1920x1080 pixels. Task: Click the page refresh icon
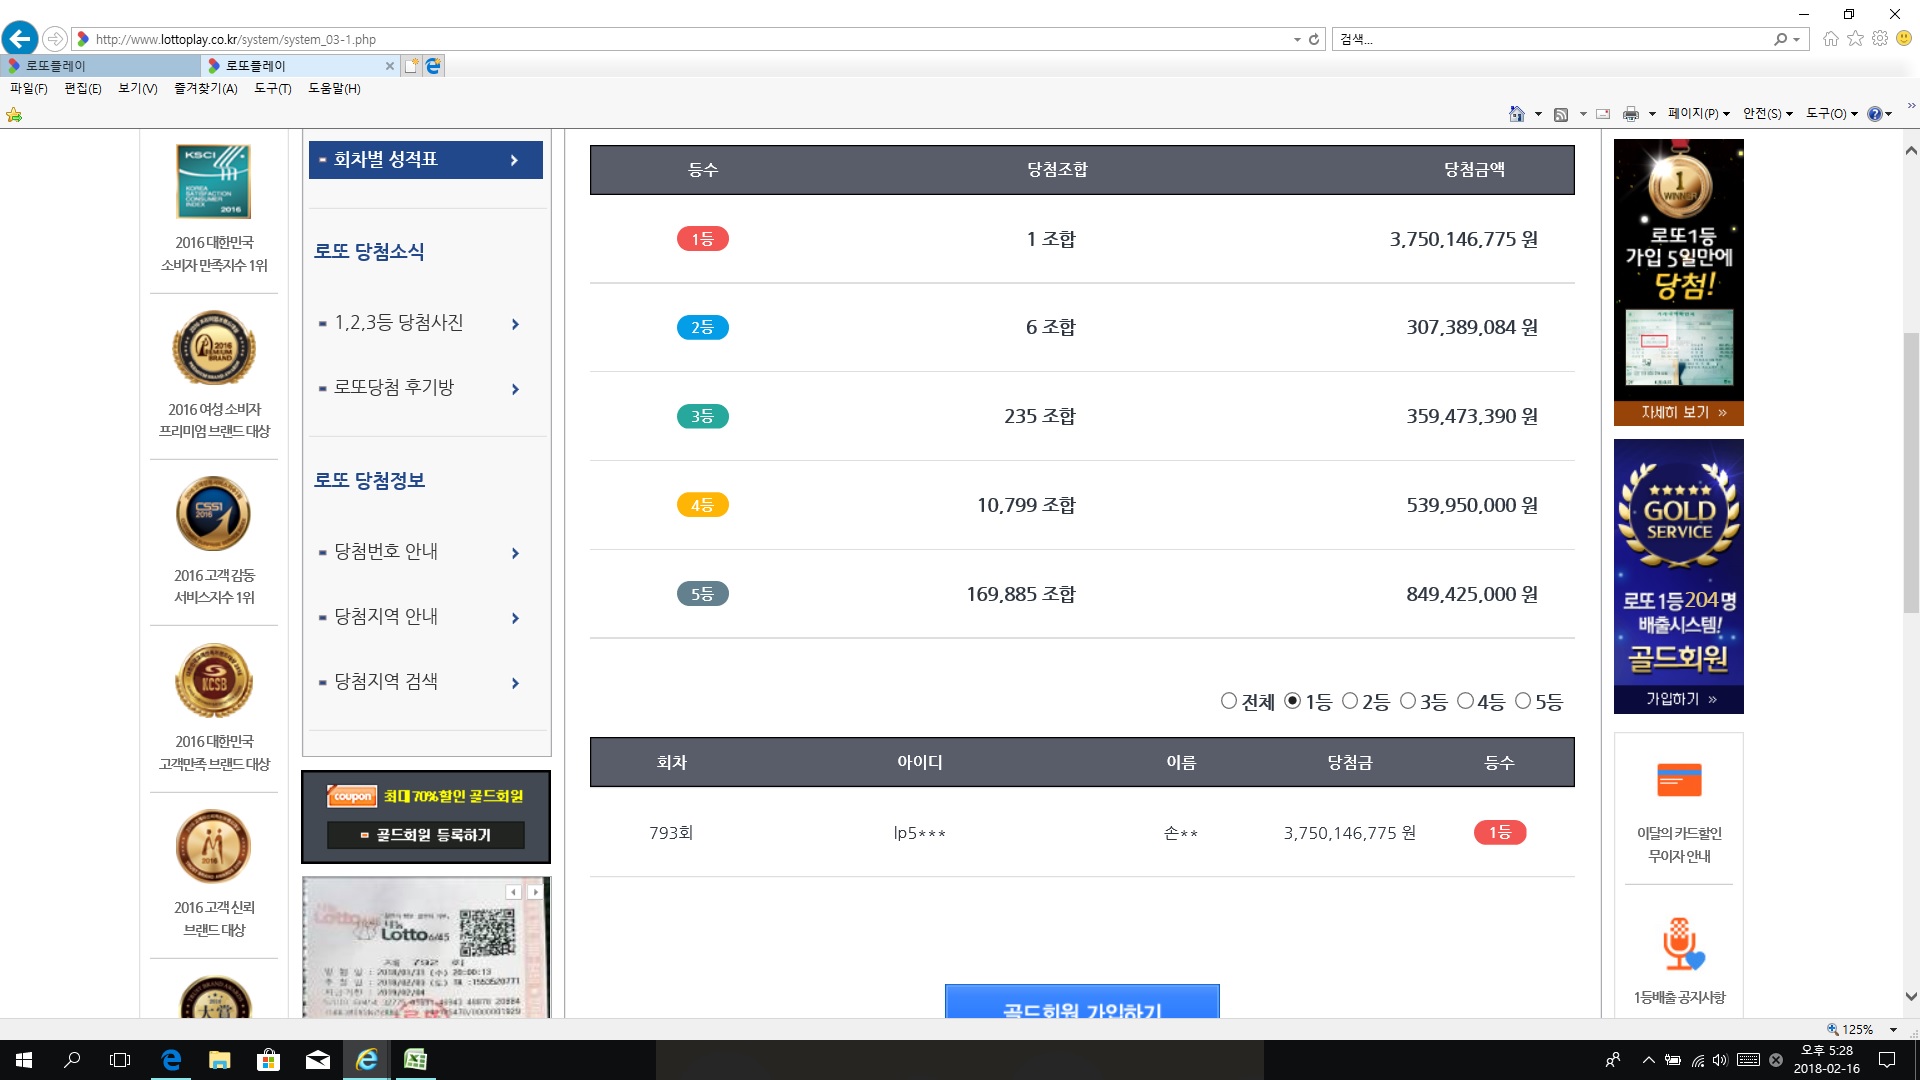pos(1314,39)
